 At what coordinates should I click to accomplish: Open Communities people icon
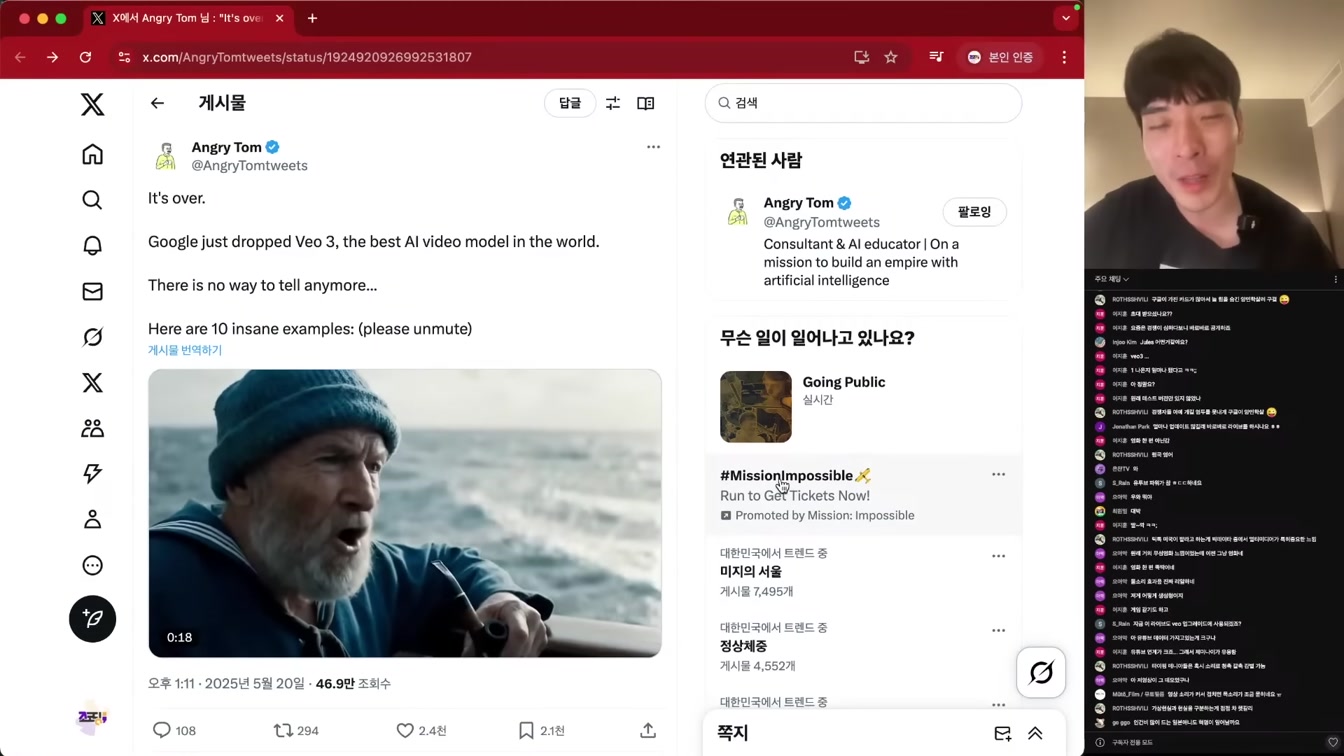92,428
